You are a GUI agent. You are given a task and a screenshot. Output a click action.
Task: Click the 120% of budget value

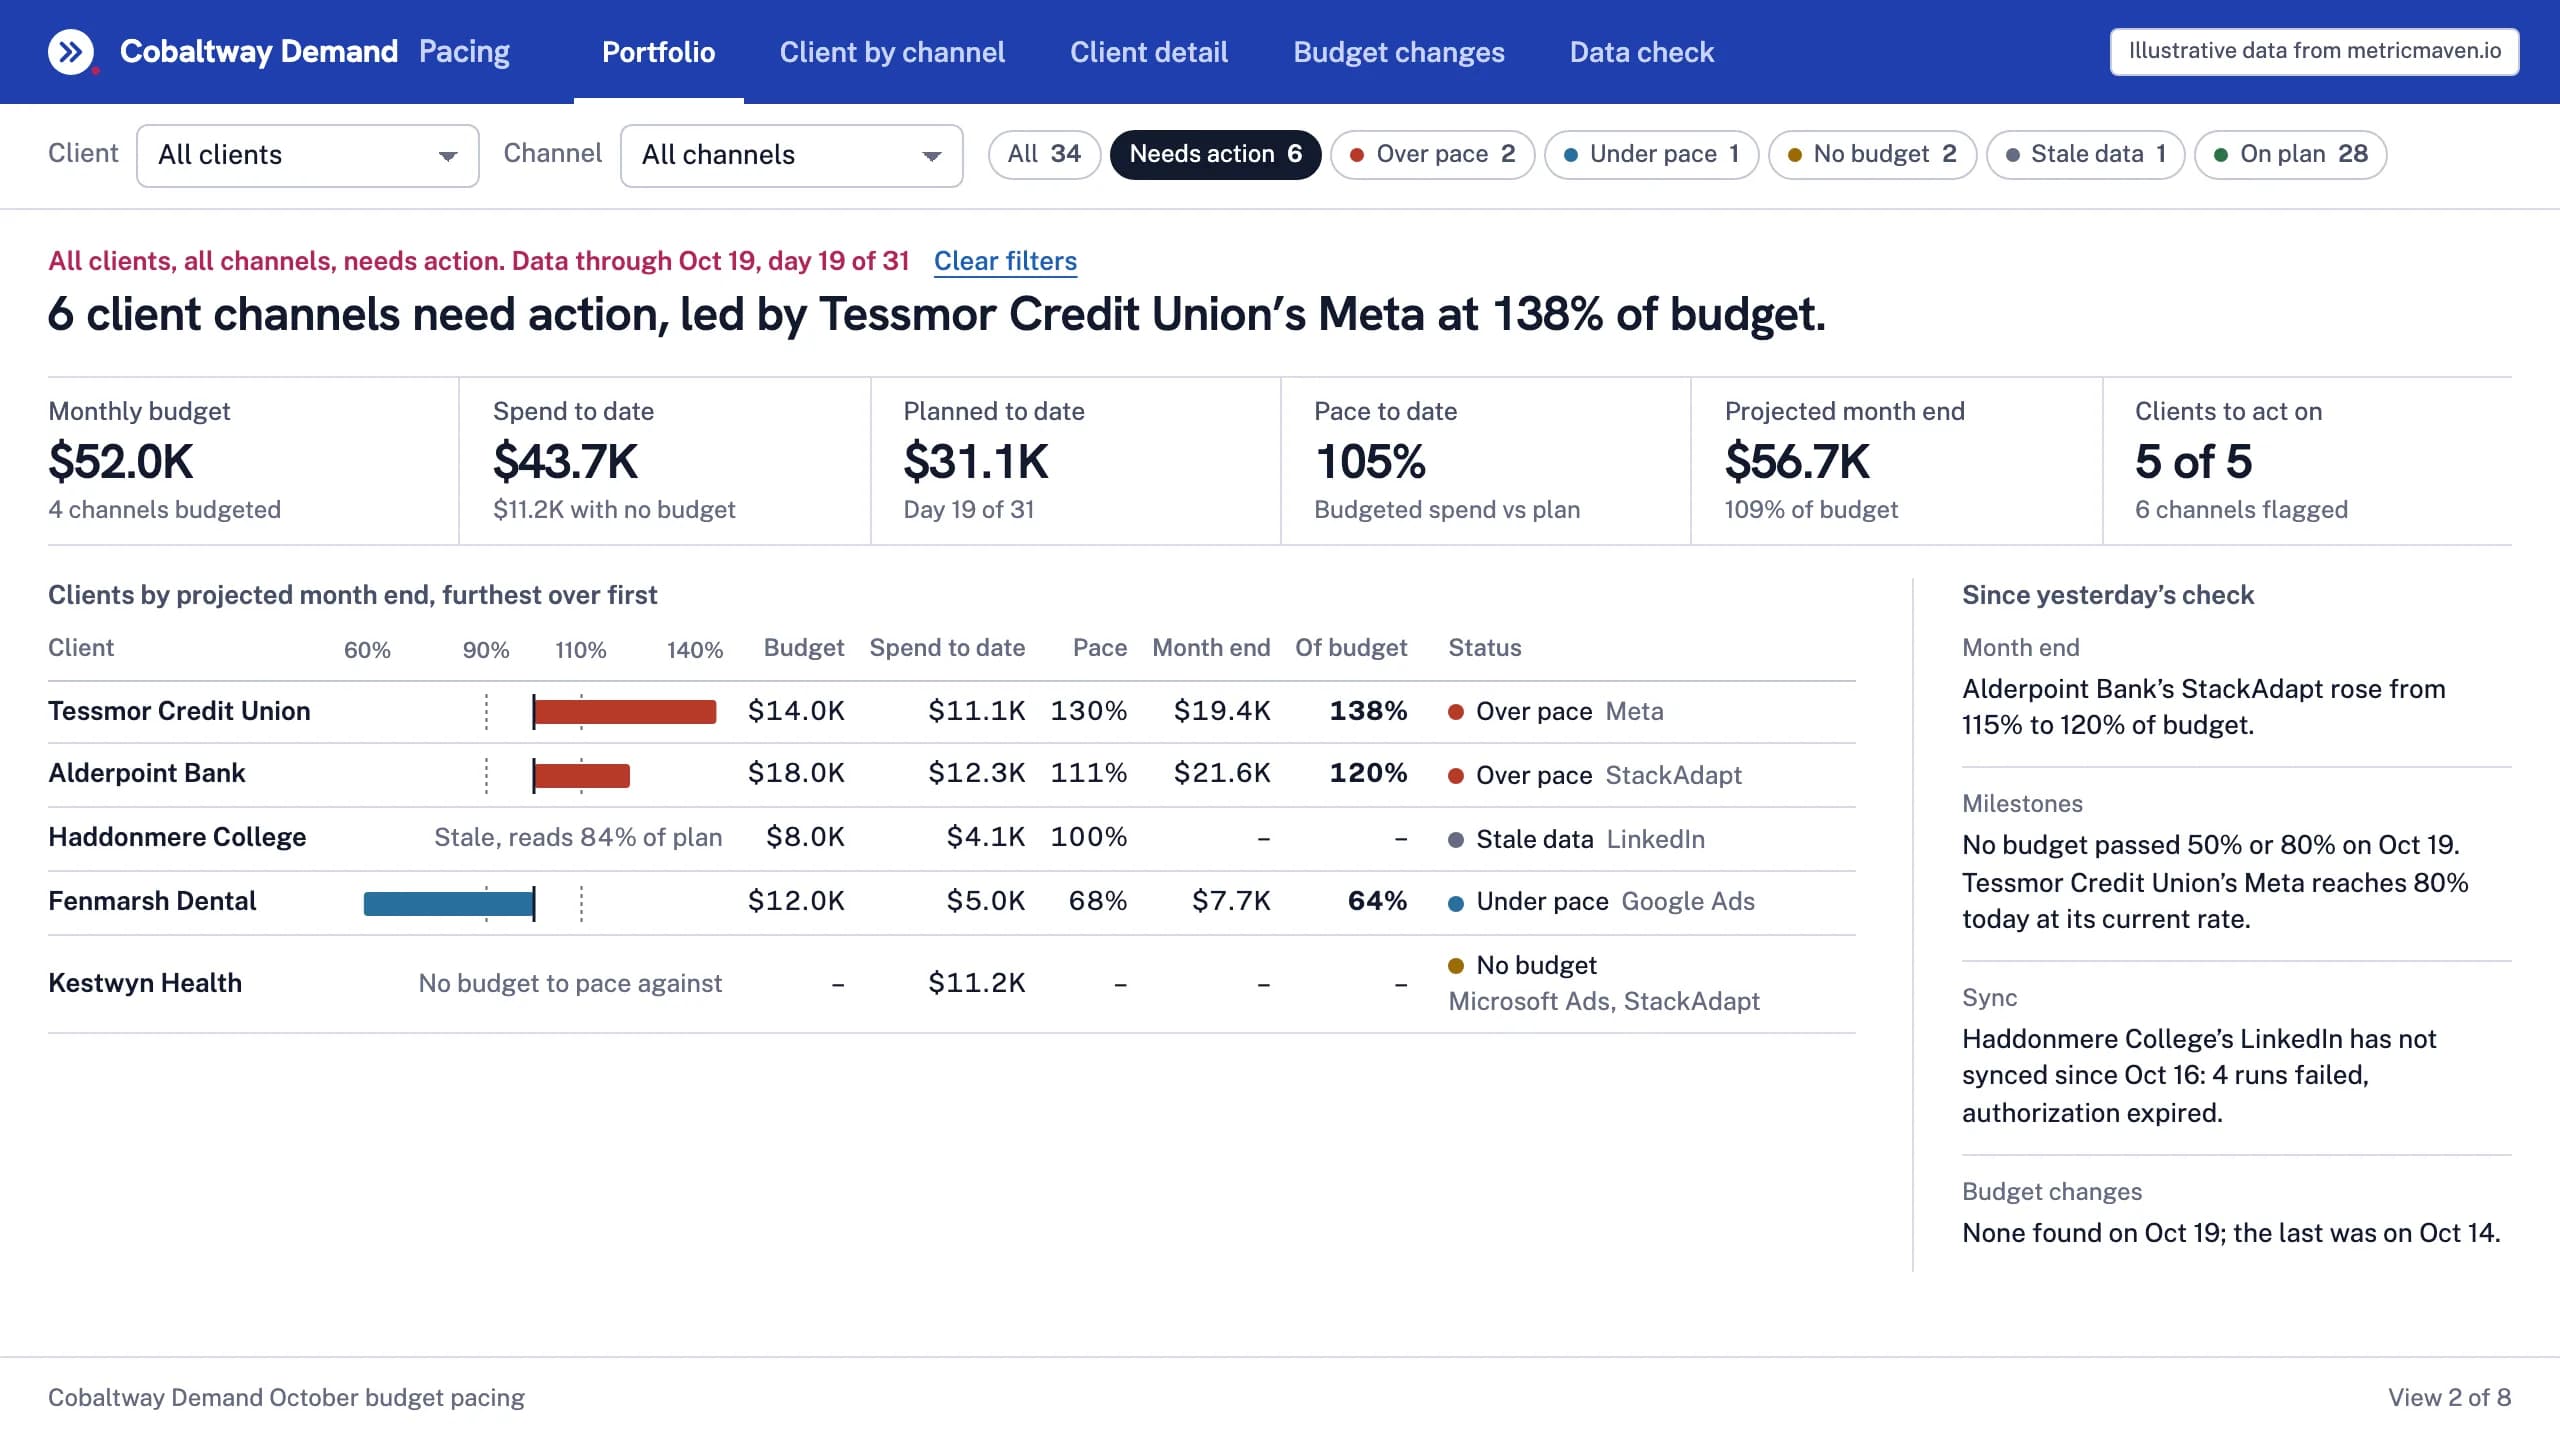point(1368,773)
